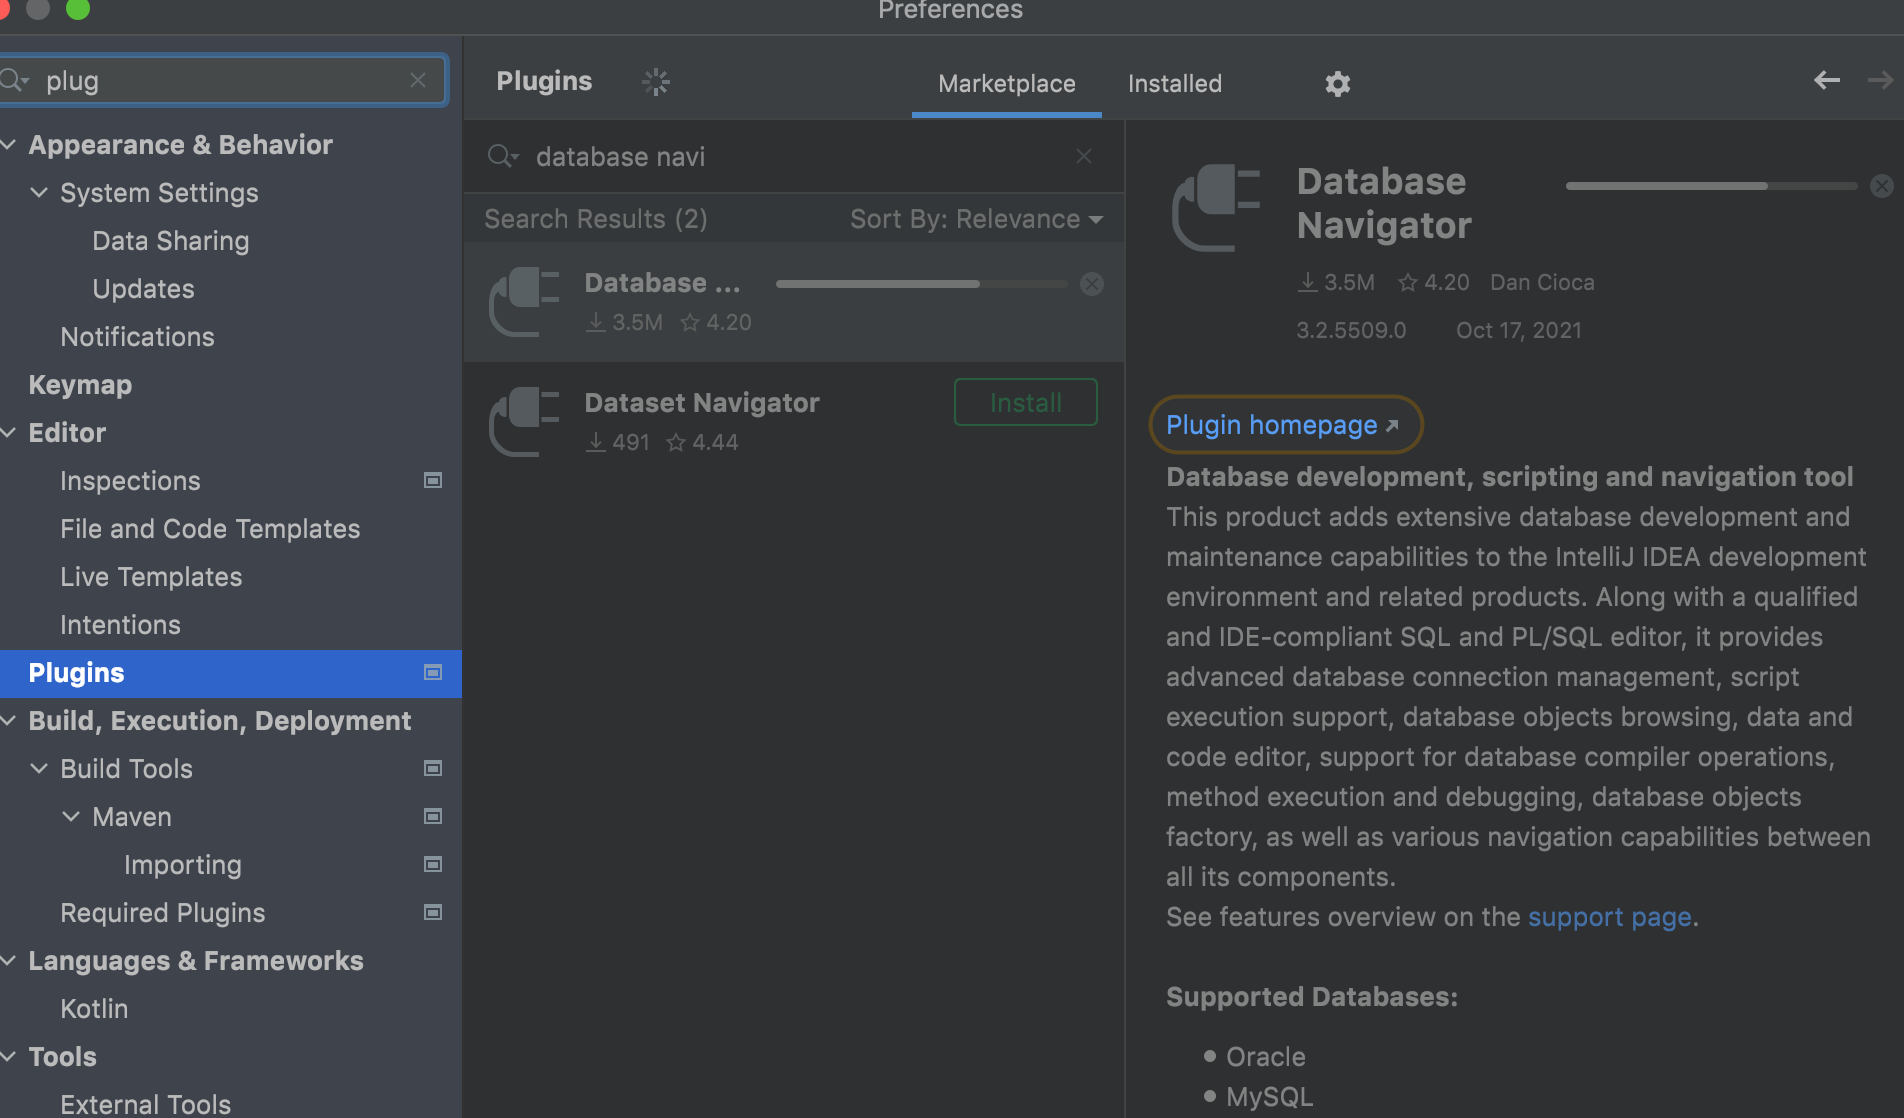This screenshot has width=1904, height=1118.
Task: Open the plugins gear settings menu
Action: tap(1337, 84)
